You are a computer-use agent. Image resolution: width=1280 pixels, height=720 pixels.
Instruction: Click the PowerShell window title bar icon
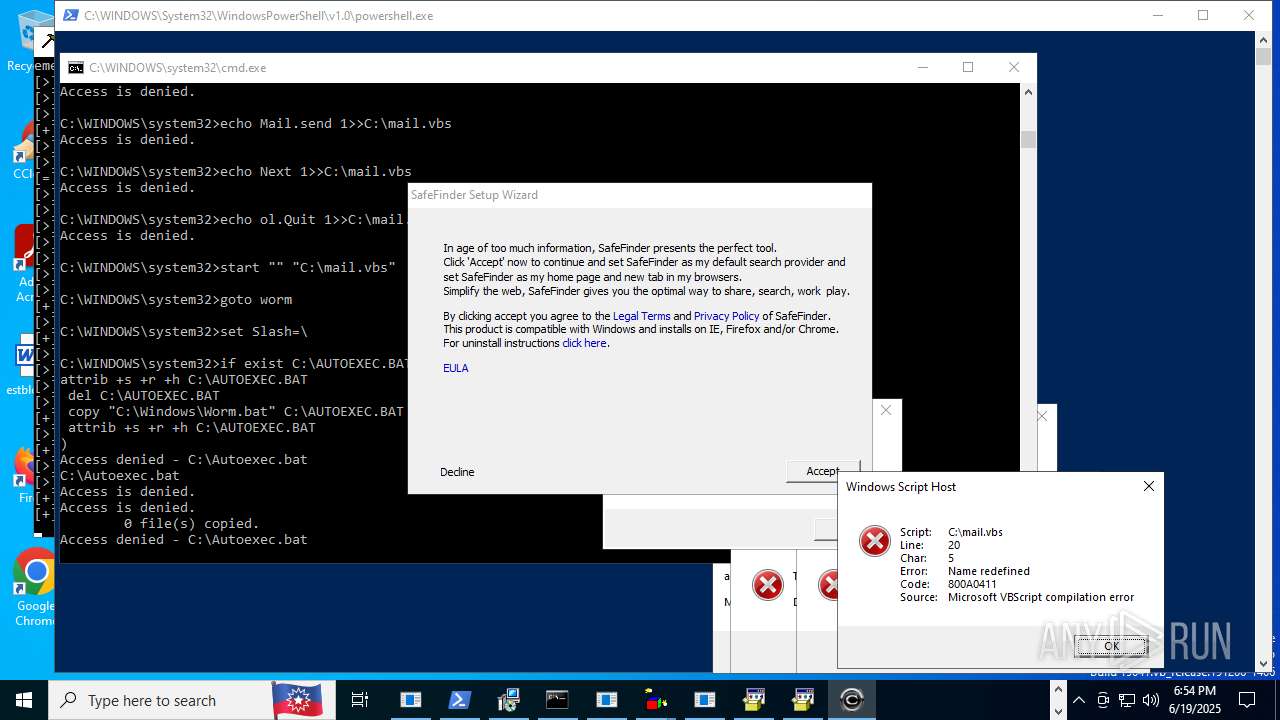(x=70, y=16)
